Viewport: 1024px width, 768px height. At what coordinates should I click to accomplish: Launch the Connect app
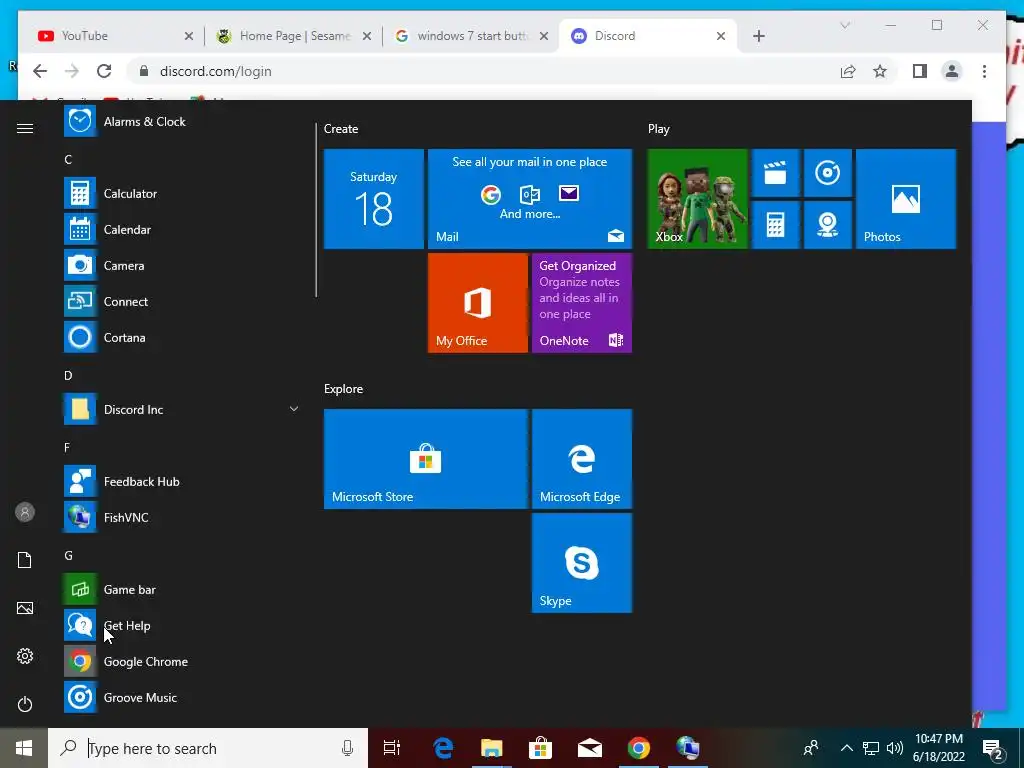(182, 301)
